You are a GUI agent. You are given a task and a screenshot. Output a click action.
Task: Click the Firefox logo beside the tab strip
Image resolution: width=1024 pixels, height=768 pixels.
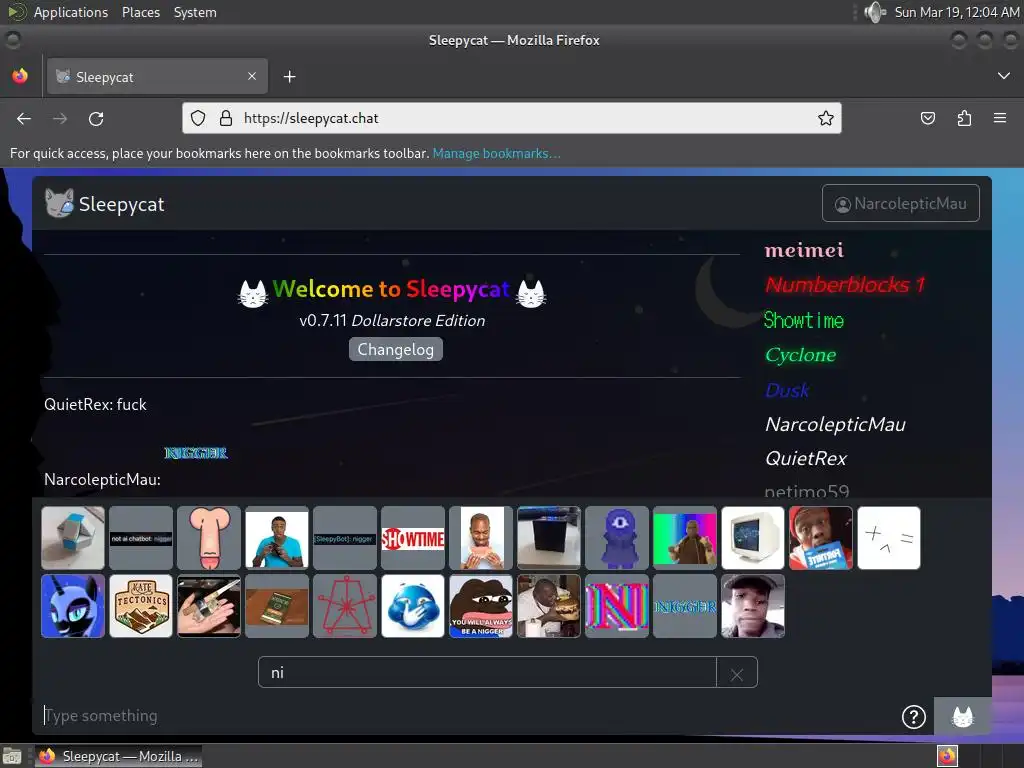click(20, 76)
